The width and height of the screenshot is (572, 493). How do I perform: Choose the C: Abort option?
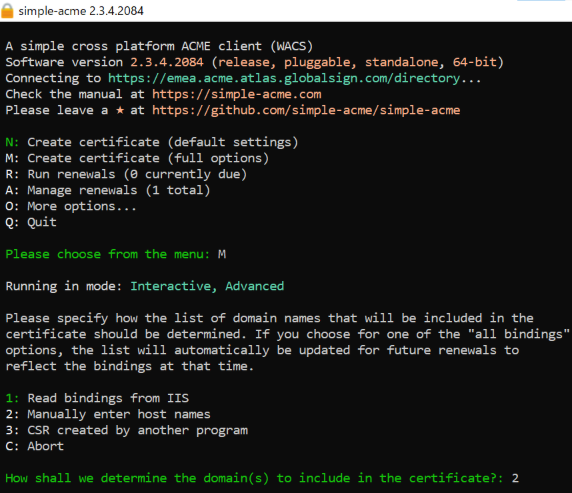click(35, 446)
